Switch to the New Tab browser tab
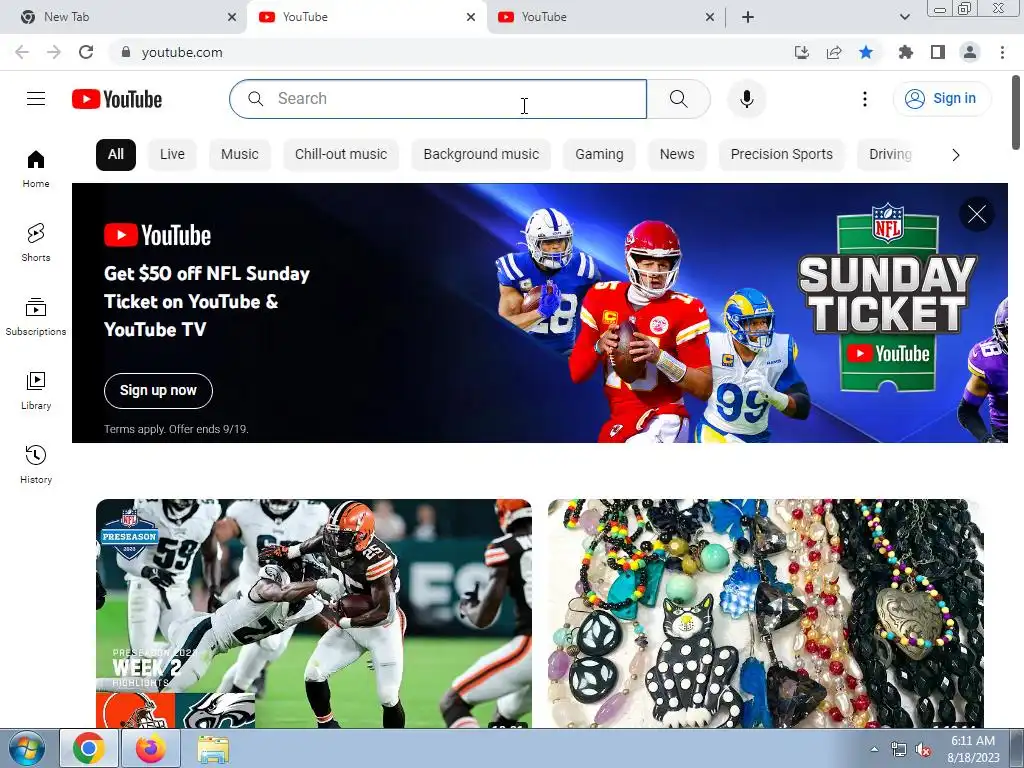The height and width of the screenshot is (768, 1024). click(x=123, y=17)
